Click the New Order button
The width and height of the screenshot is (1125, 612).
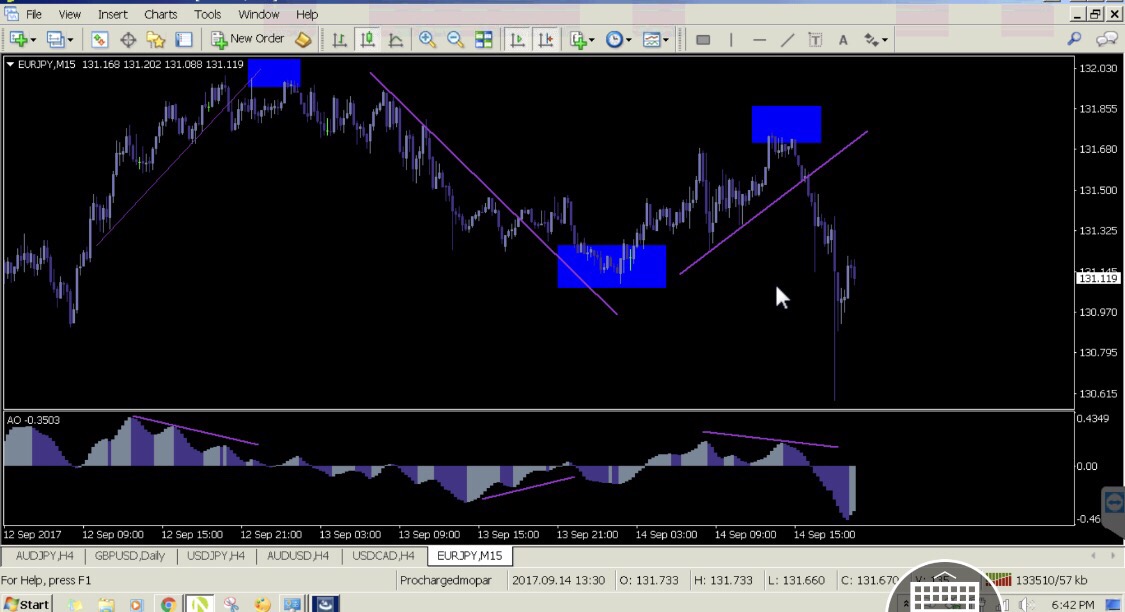pos(248,39)
